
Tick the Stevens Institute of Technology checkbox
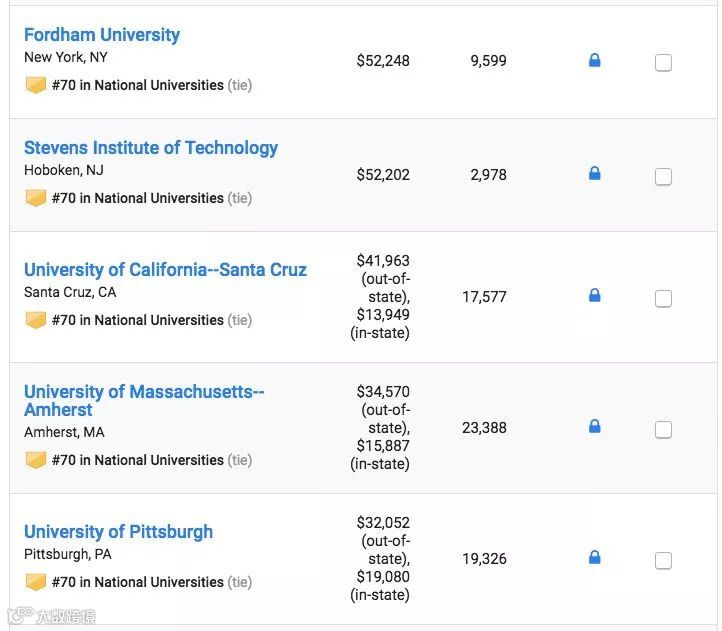(x=663, y=177)
